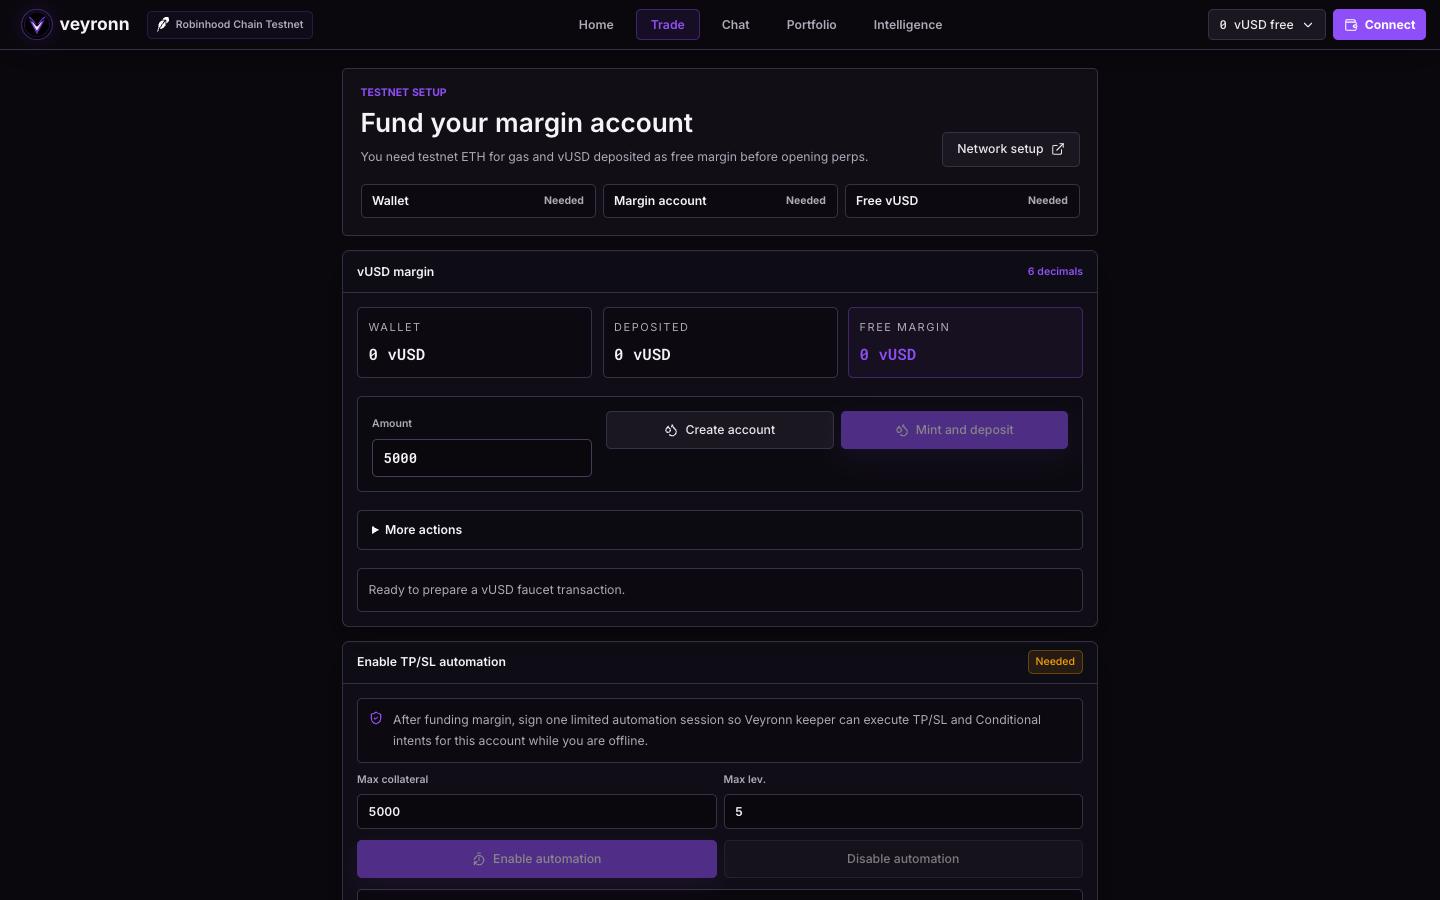Click the external link icon in Network setup
Image resolution: width=1440 pixels, height=900 pixels.
point(1058,149)
